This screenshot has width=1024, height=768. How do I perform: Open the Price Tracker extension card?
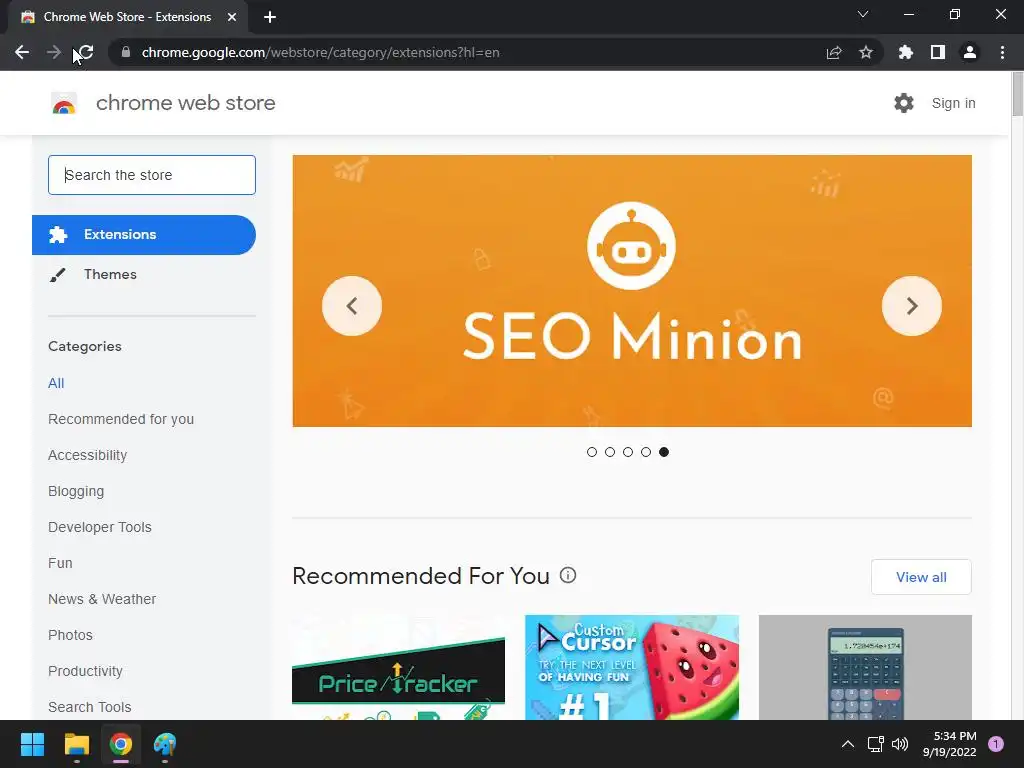coord(398,667)
